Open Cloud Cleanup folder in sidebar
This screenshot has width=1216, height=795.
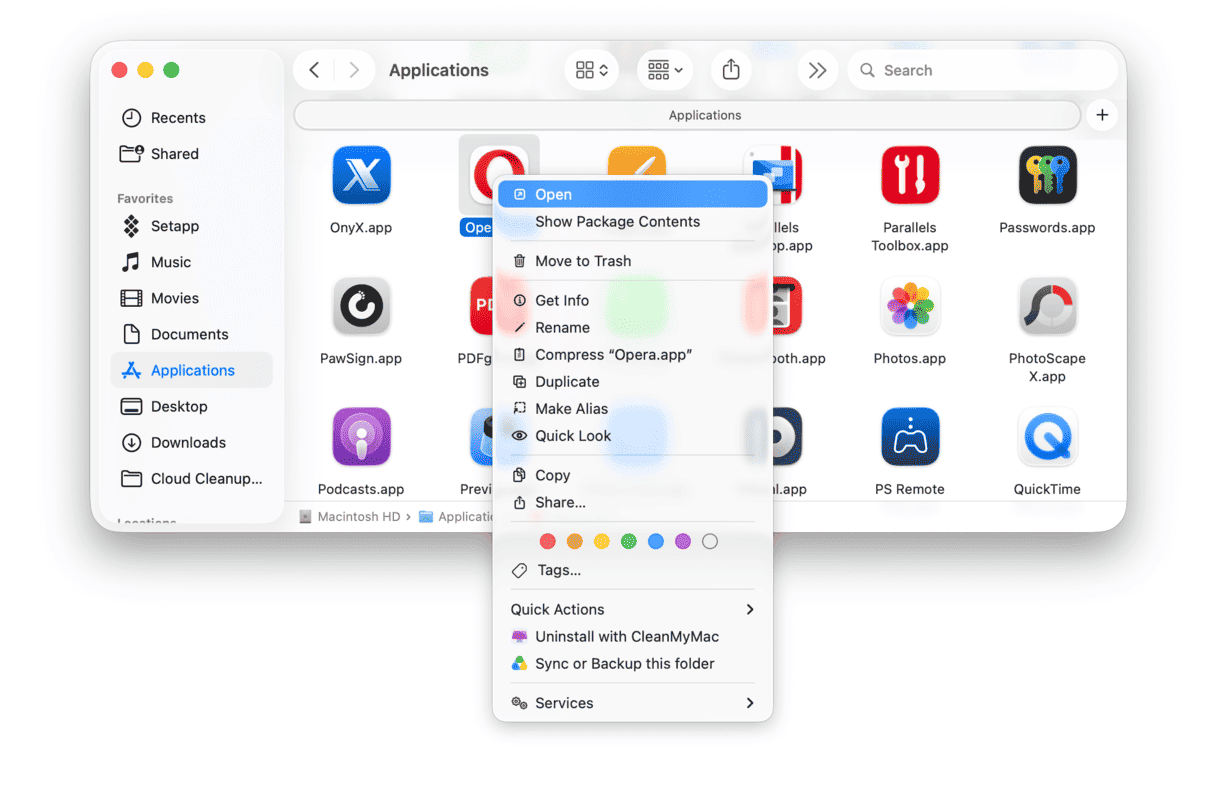(191, 478)
